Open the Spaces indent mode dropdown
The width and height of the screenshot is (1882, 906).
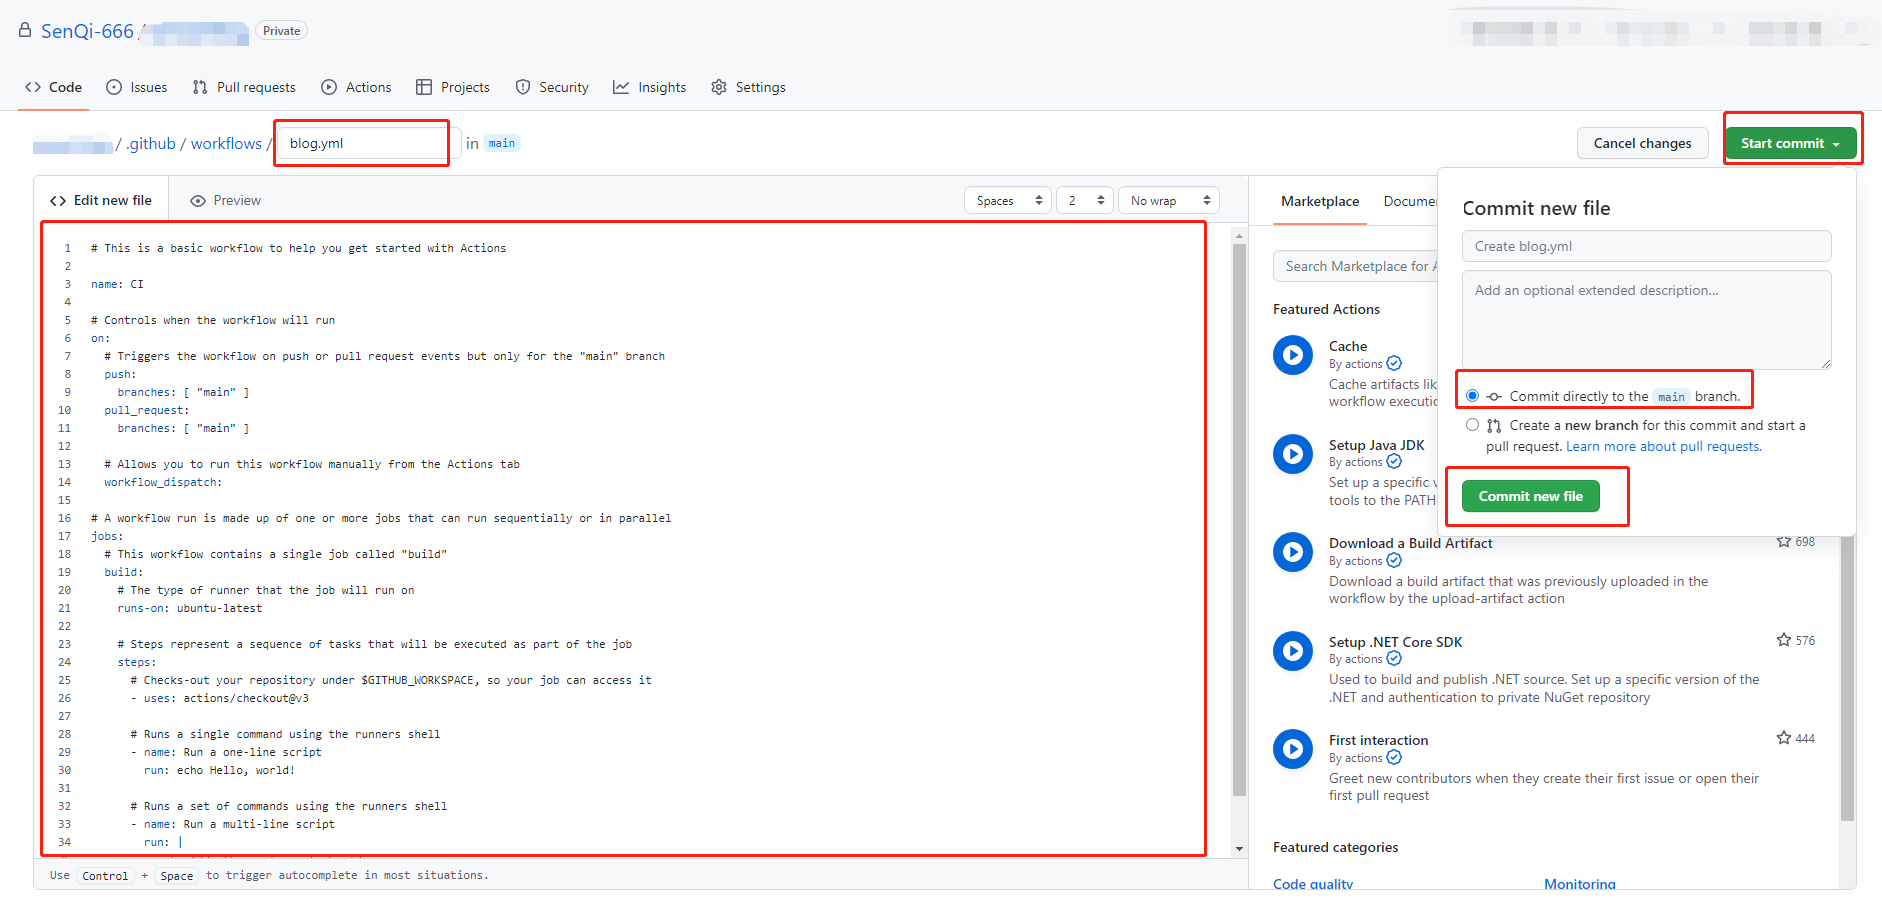tap(1008, 200)
